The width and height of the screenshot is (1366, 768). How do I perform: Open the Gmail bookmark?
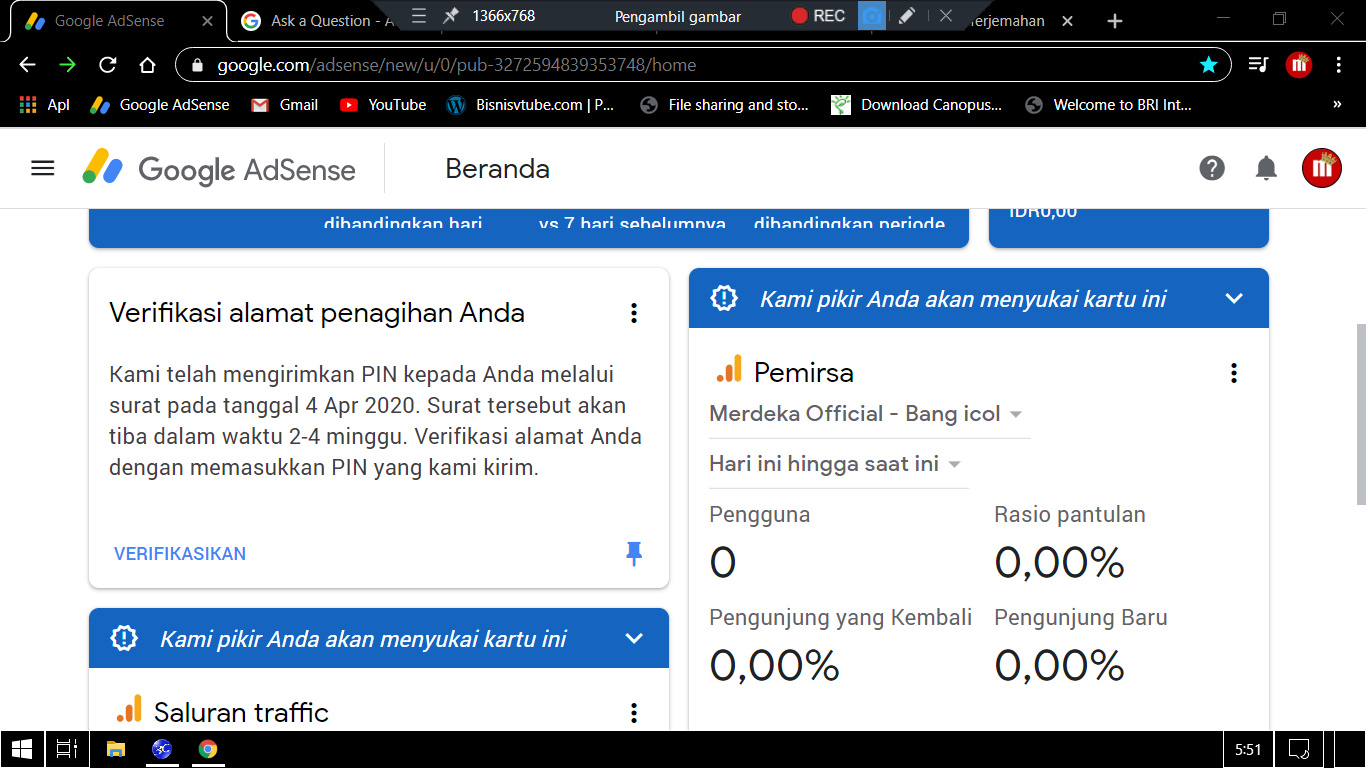pyautogui.click(x=285, y=104)
